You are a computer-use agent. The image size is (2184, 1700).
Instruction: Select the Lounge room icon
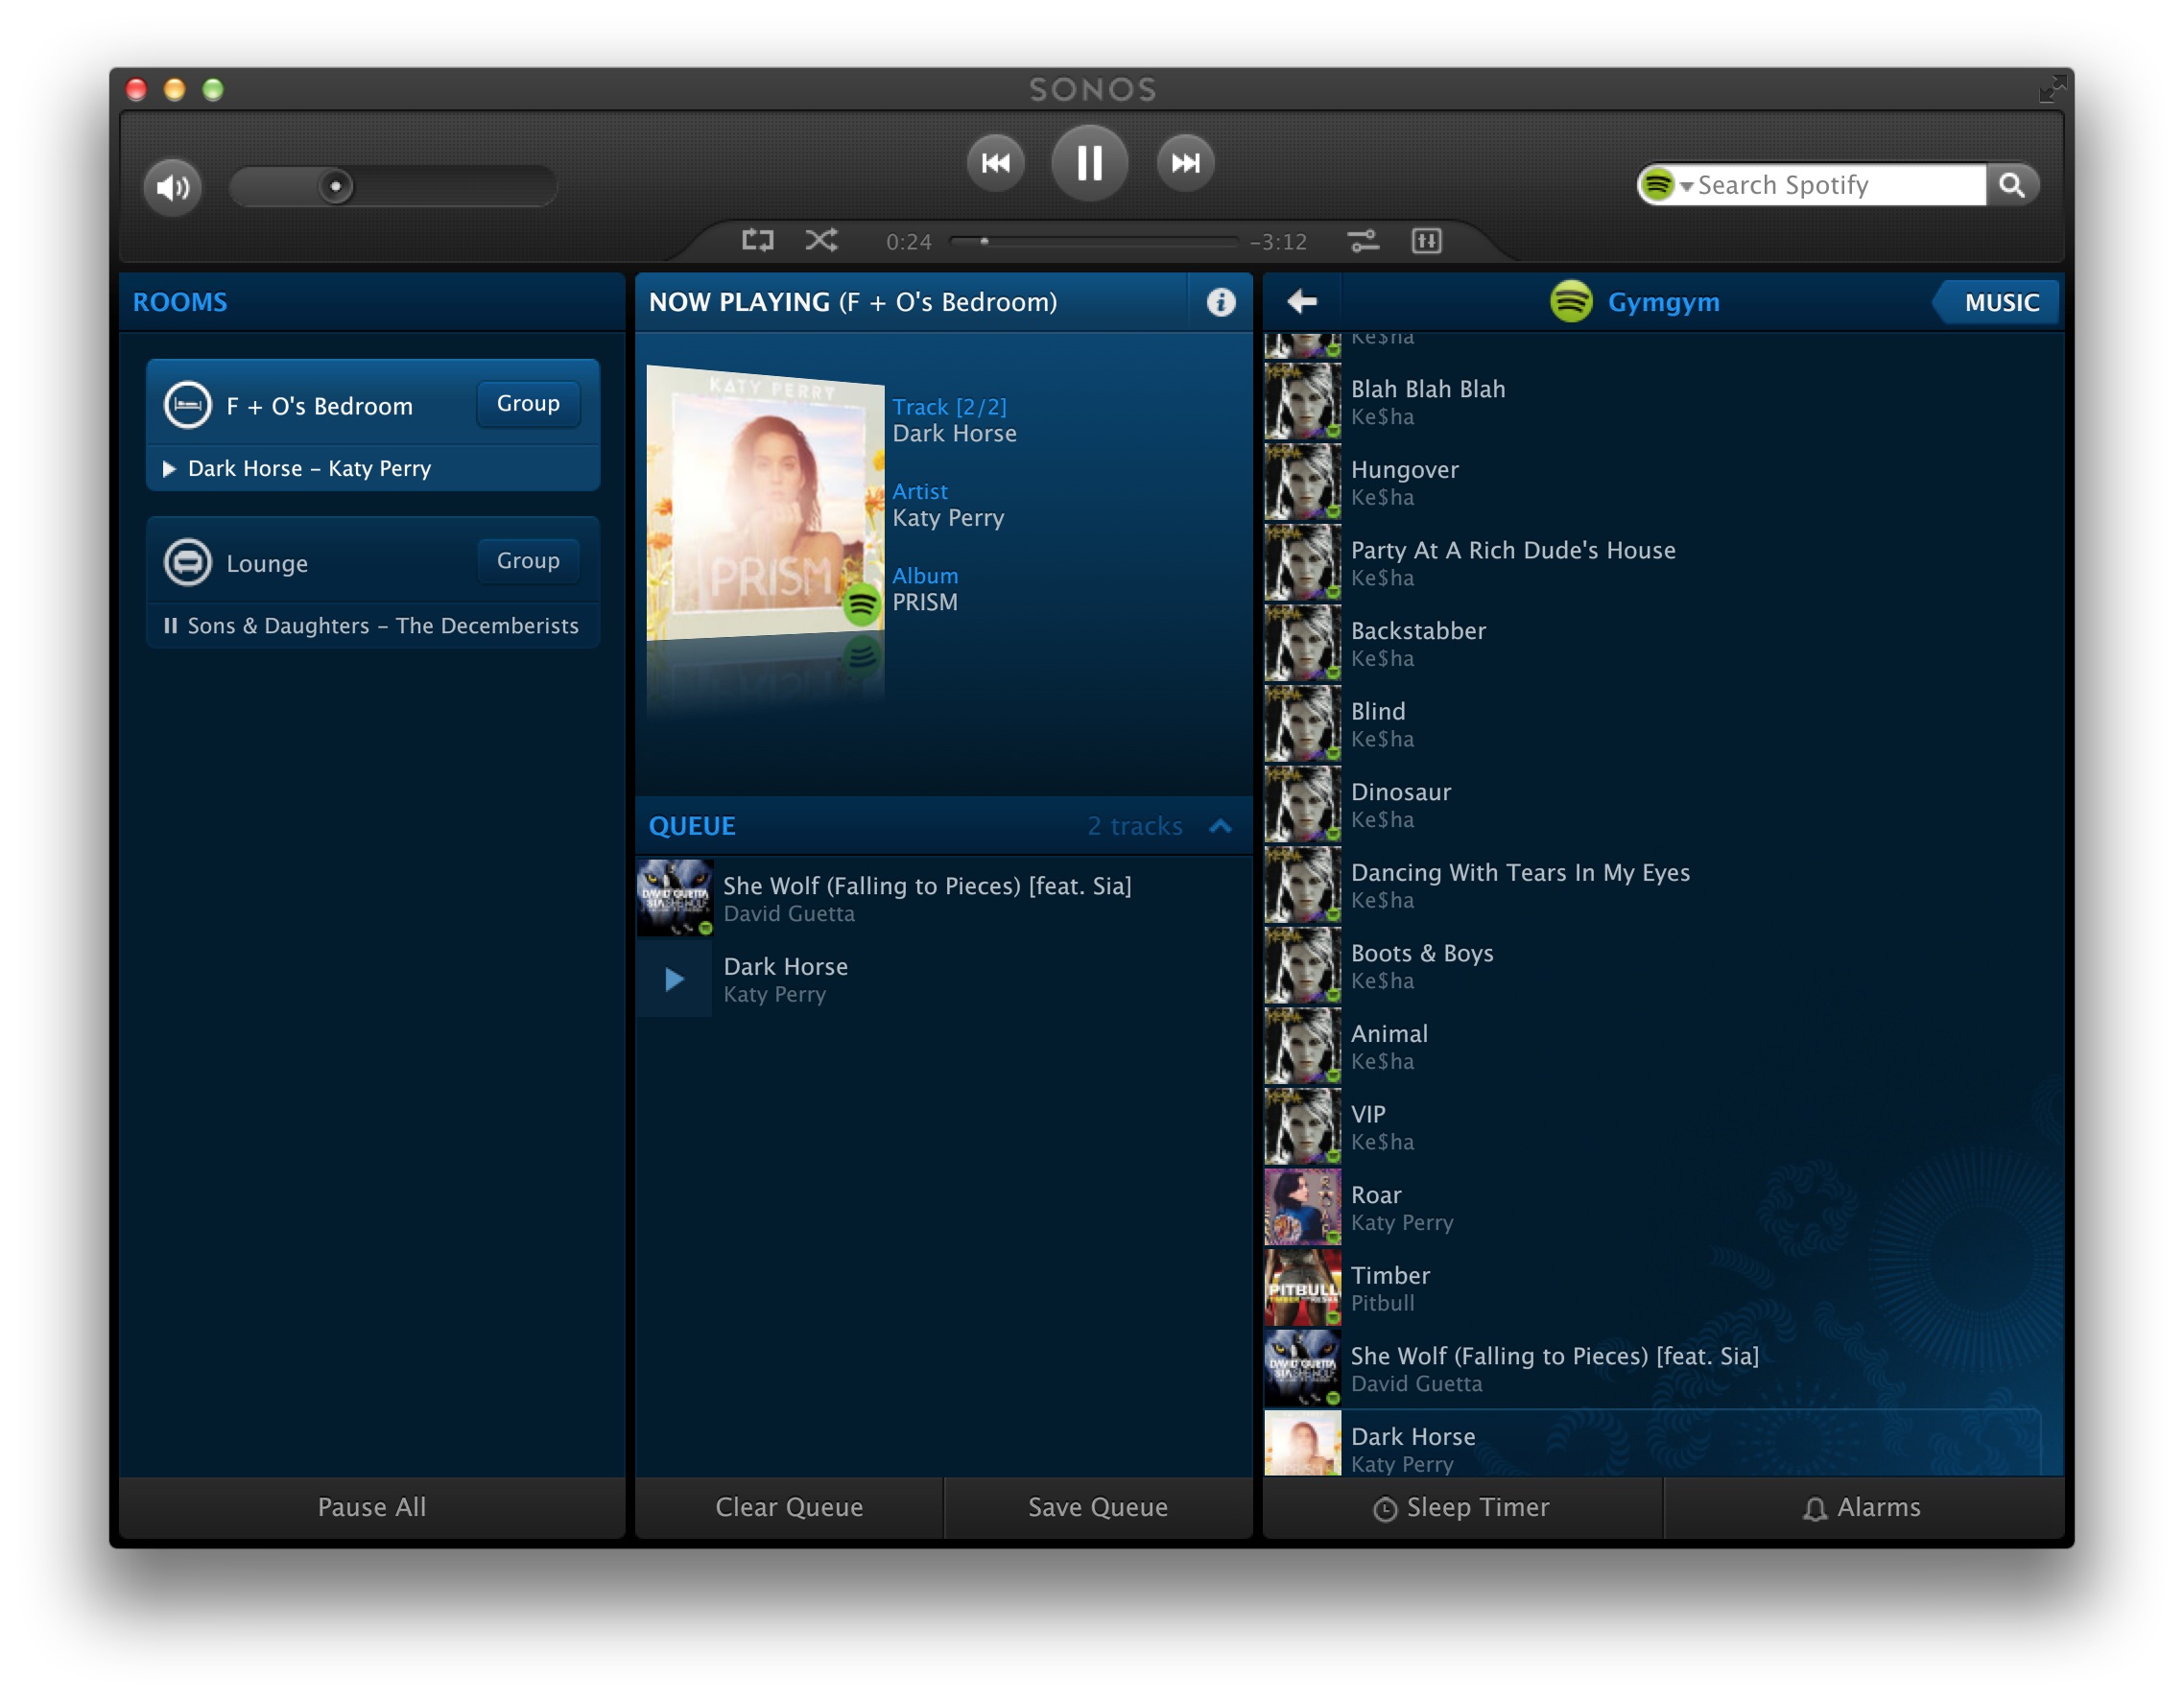(187, 562)
